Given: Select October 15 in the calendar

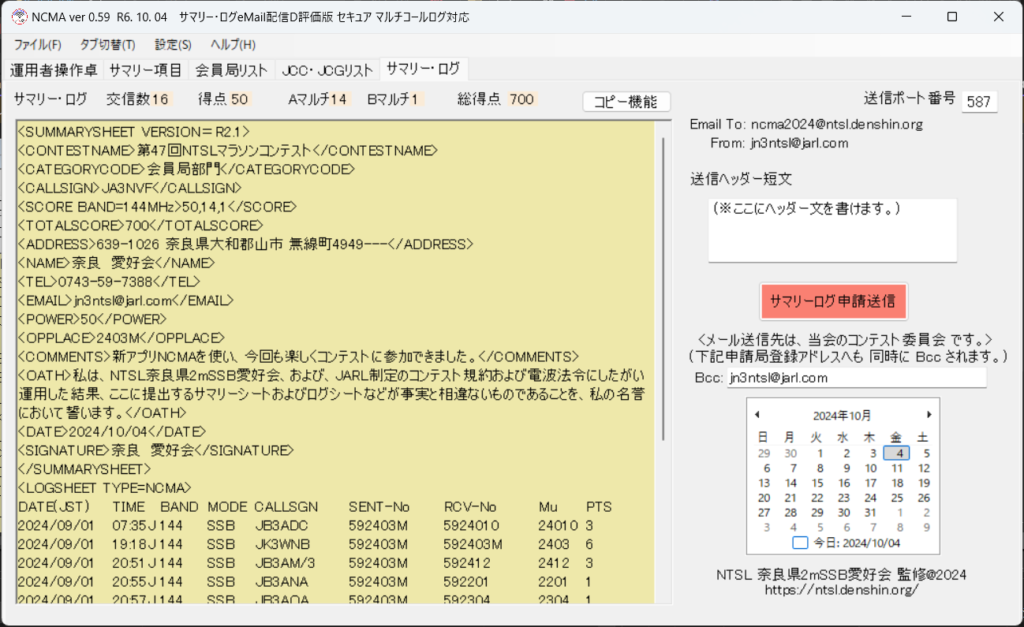Looking at the screenshot, I should click(817, 482).
